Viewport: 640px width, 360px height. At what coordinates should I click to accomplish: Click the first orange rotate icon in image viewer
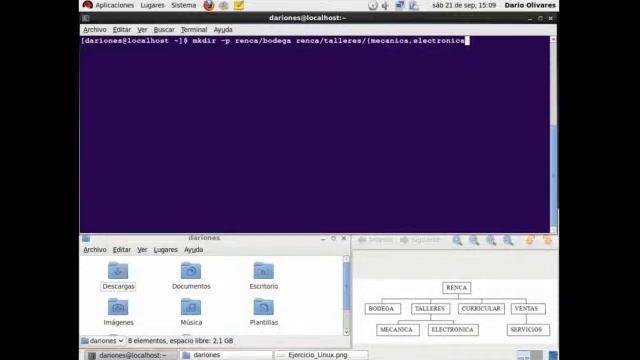[x=530, y=240]
